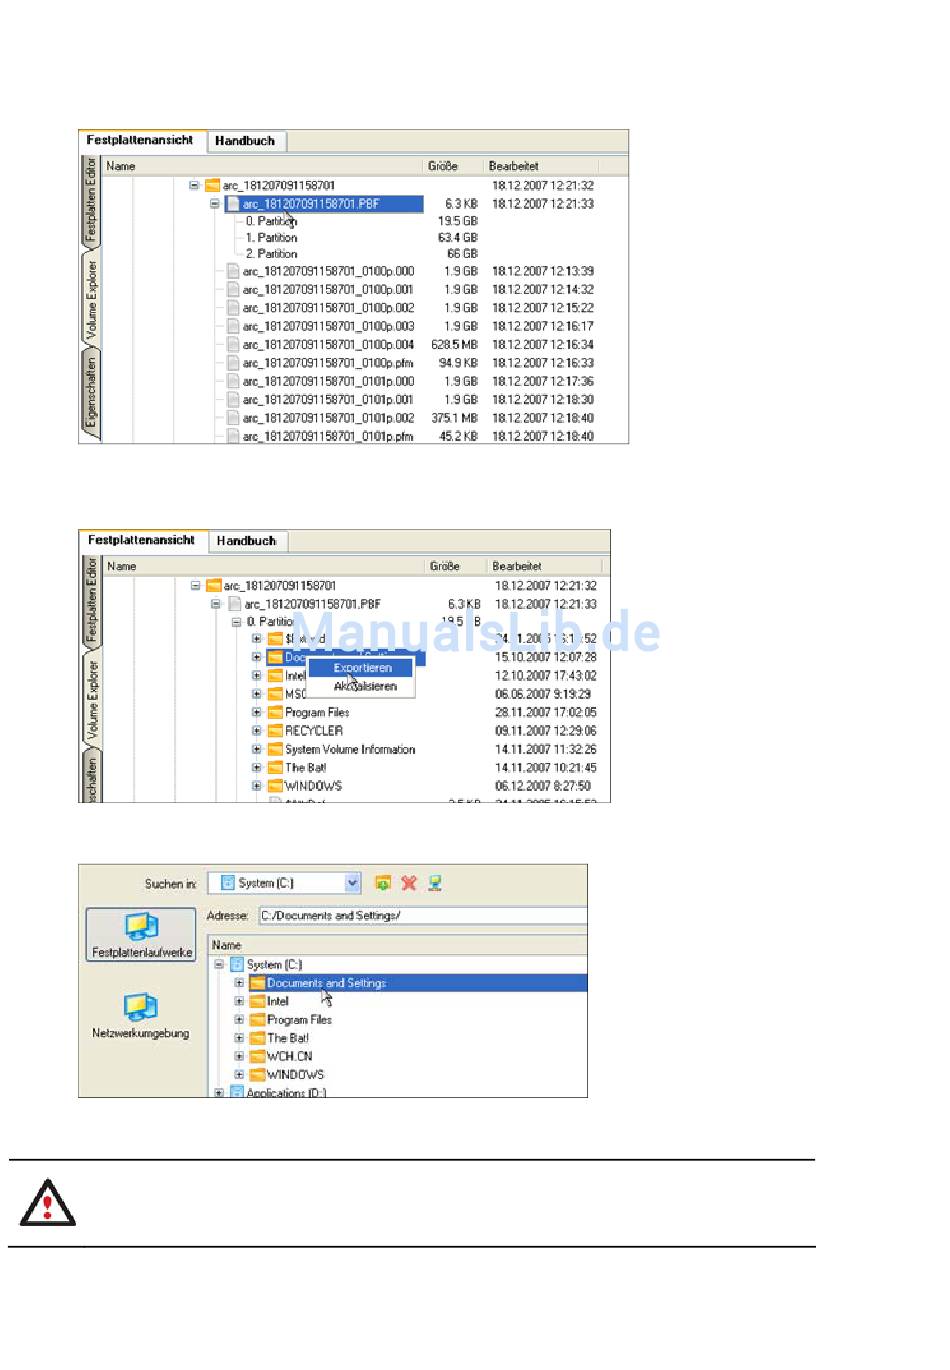The image size is (950, 1370).
Task: Click the folder icon of arc_181207091158701 in second screenshot
Action: coord(214,586)
